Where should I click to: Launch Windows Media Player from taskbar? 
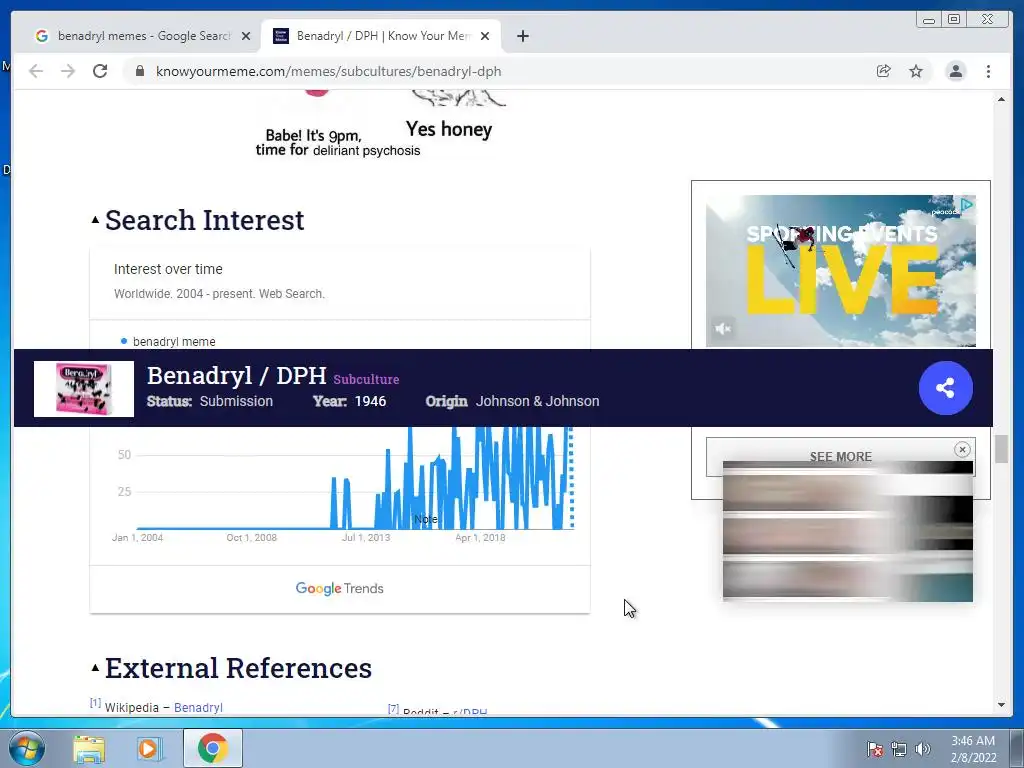point(148,748)
